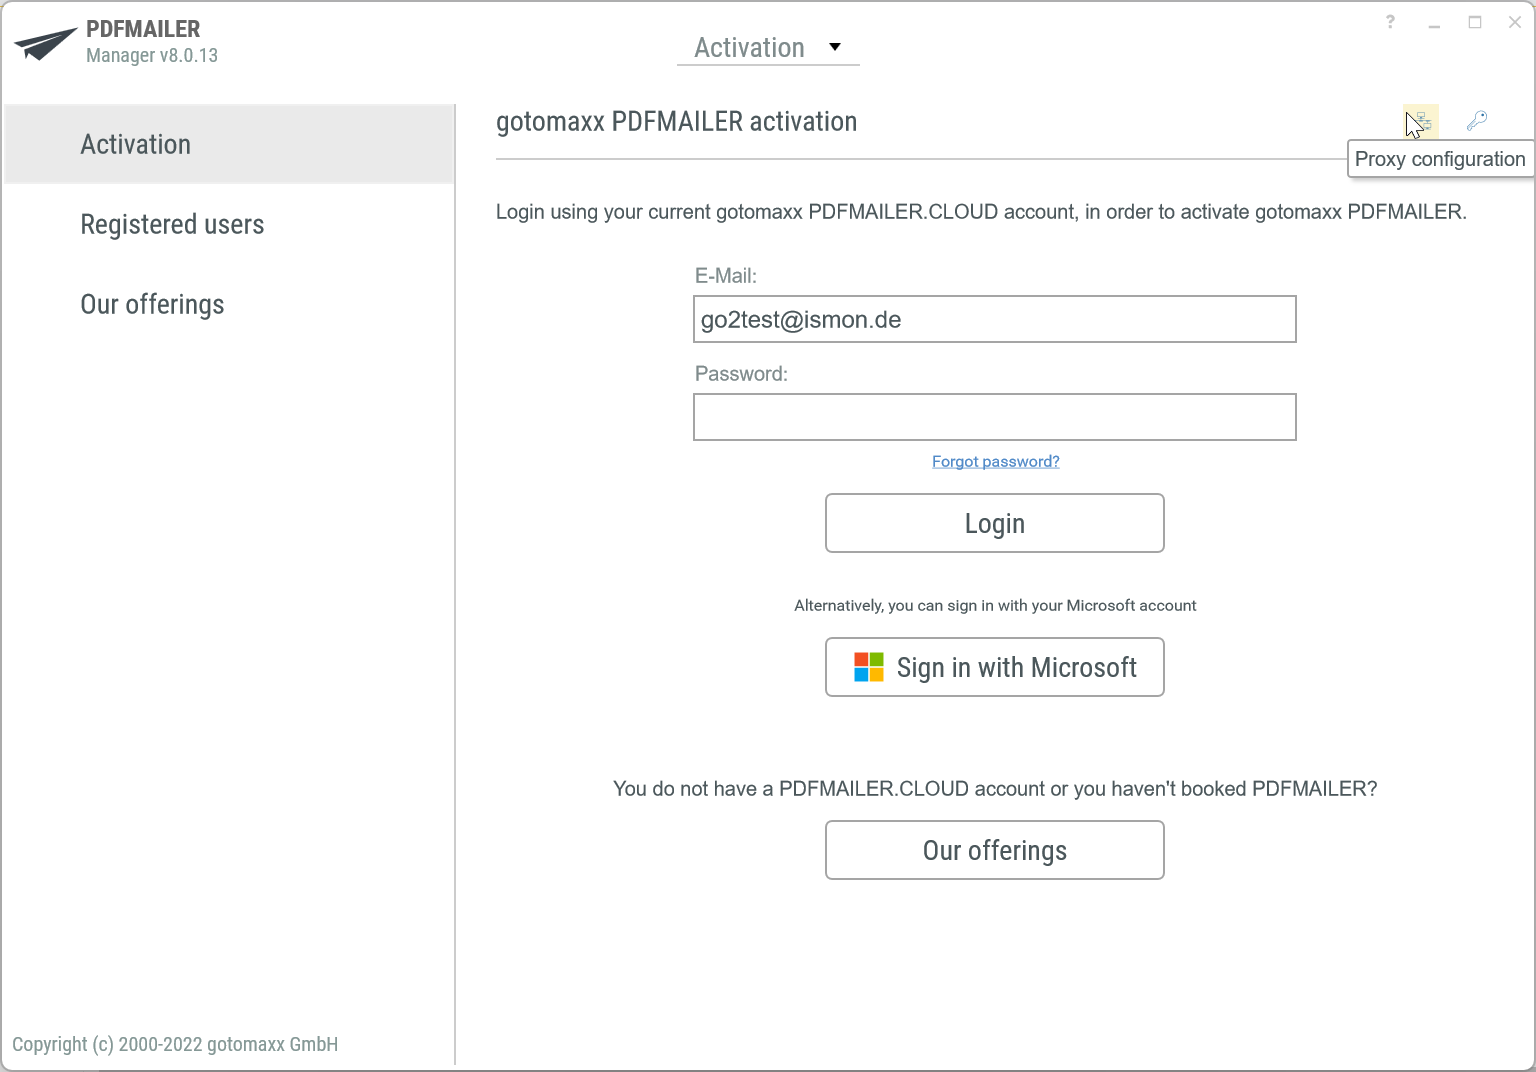The height and width of the screenshot is (1072, 1536).
Task: Click the key license icon
Action: click(x=1477, y=121)
